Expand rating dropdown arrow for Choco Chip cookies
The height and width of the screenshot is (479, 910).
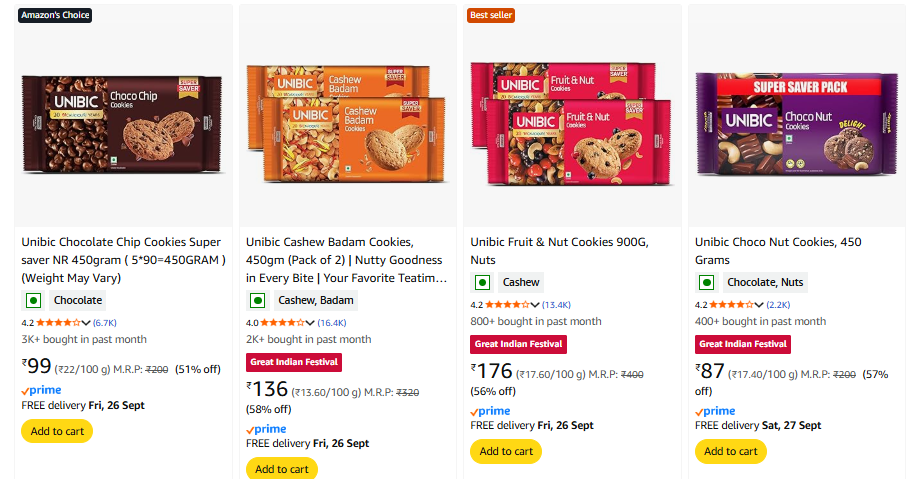(x=86, y=323)
